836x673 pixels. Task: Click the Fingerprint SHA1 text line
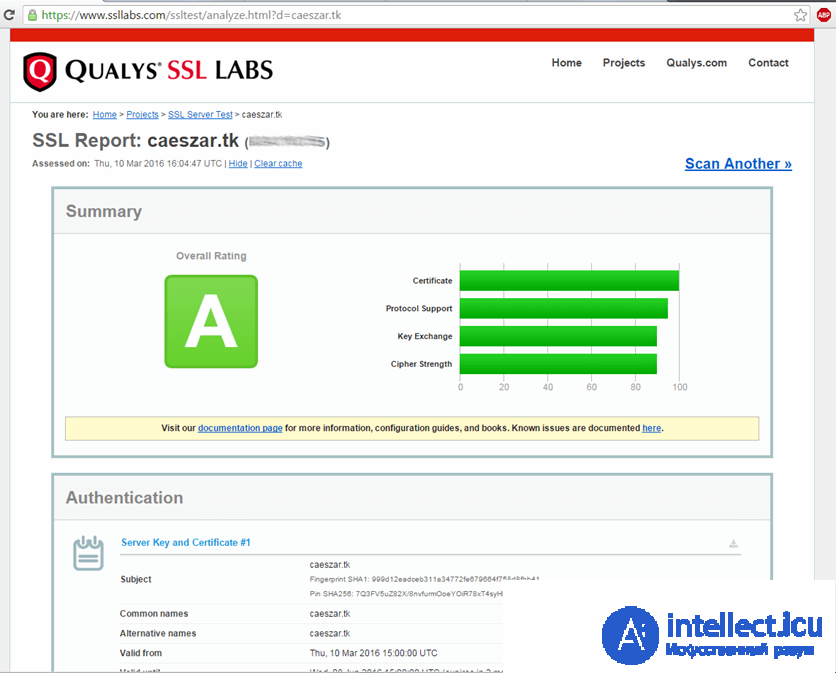(424, 579)
